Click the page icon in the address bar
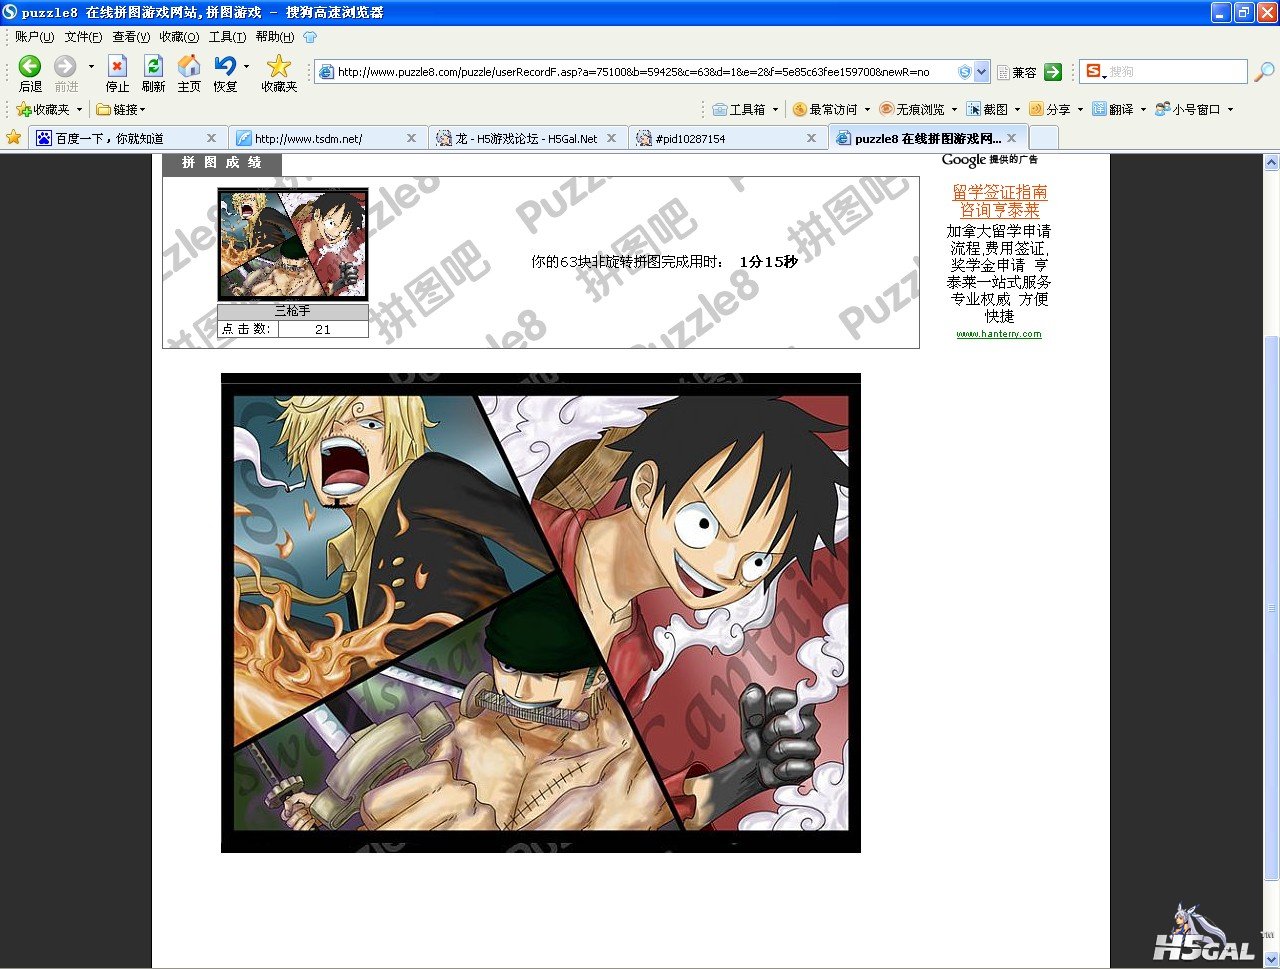The width and height of the screenshot is (1280, 969). (326, 72)
